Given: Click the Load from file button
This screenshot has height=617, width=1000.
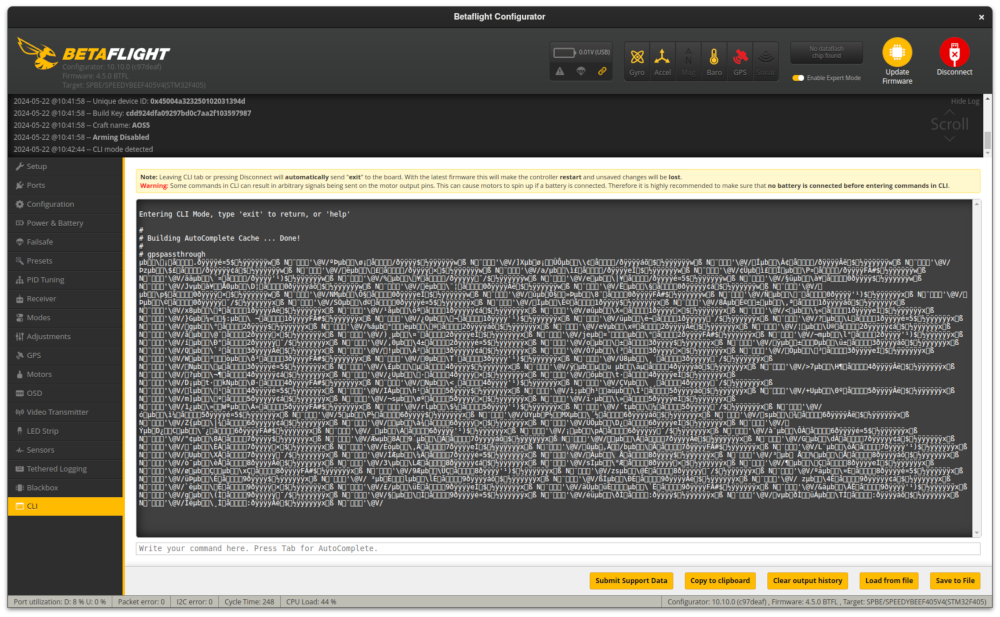Looking at the screenshot, I should point(888,581).
